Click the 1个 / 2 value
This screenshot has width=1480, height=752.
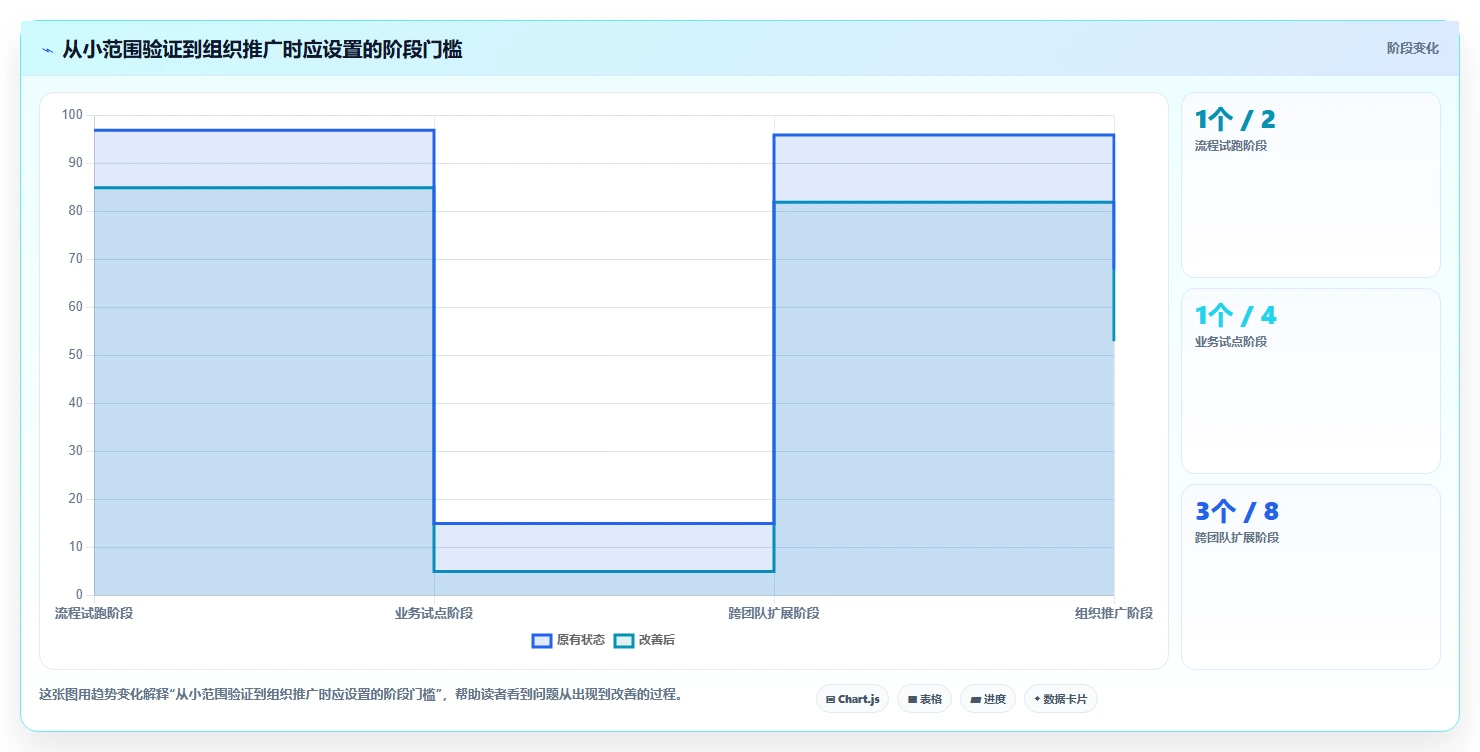[1235, 120]
